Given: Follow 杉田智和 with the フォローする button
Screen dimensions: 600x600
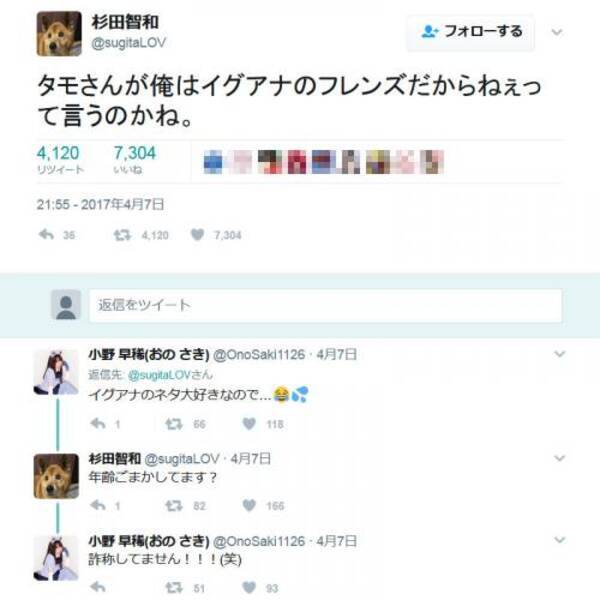Looking at the screenshot, I should 471,32.
